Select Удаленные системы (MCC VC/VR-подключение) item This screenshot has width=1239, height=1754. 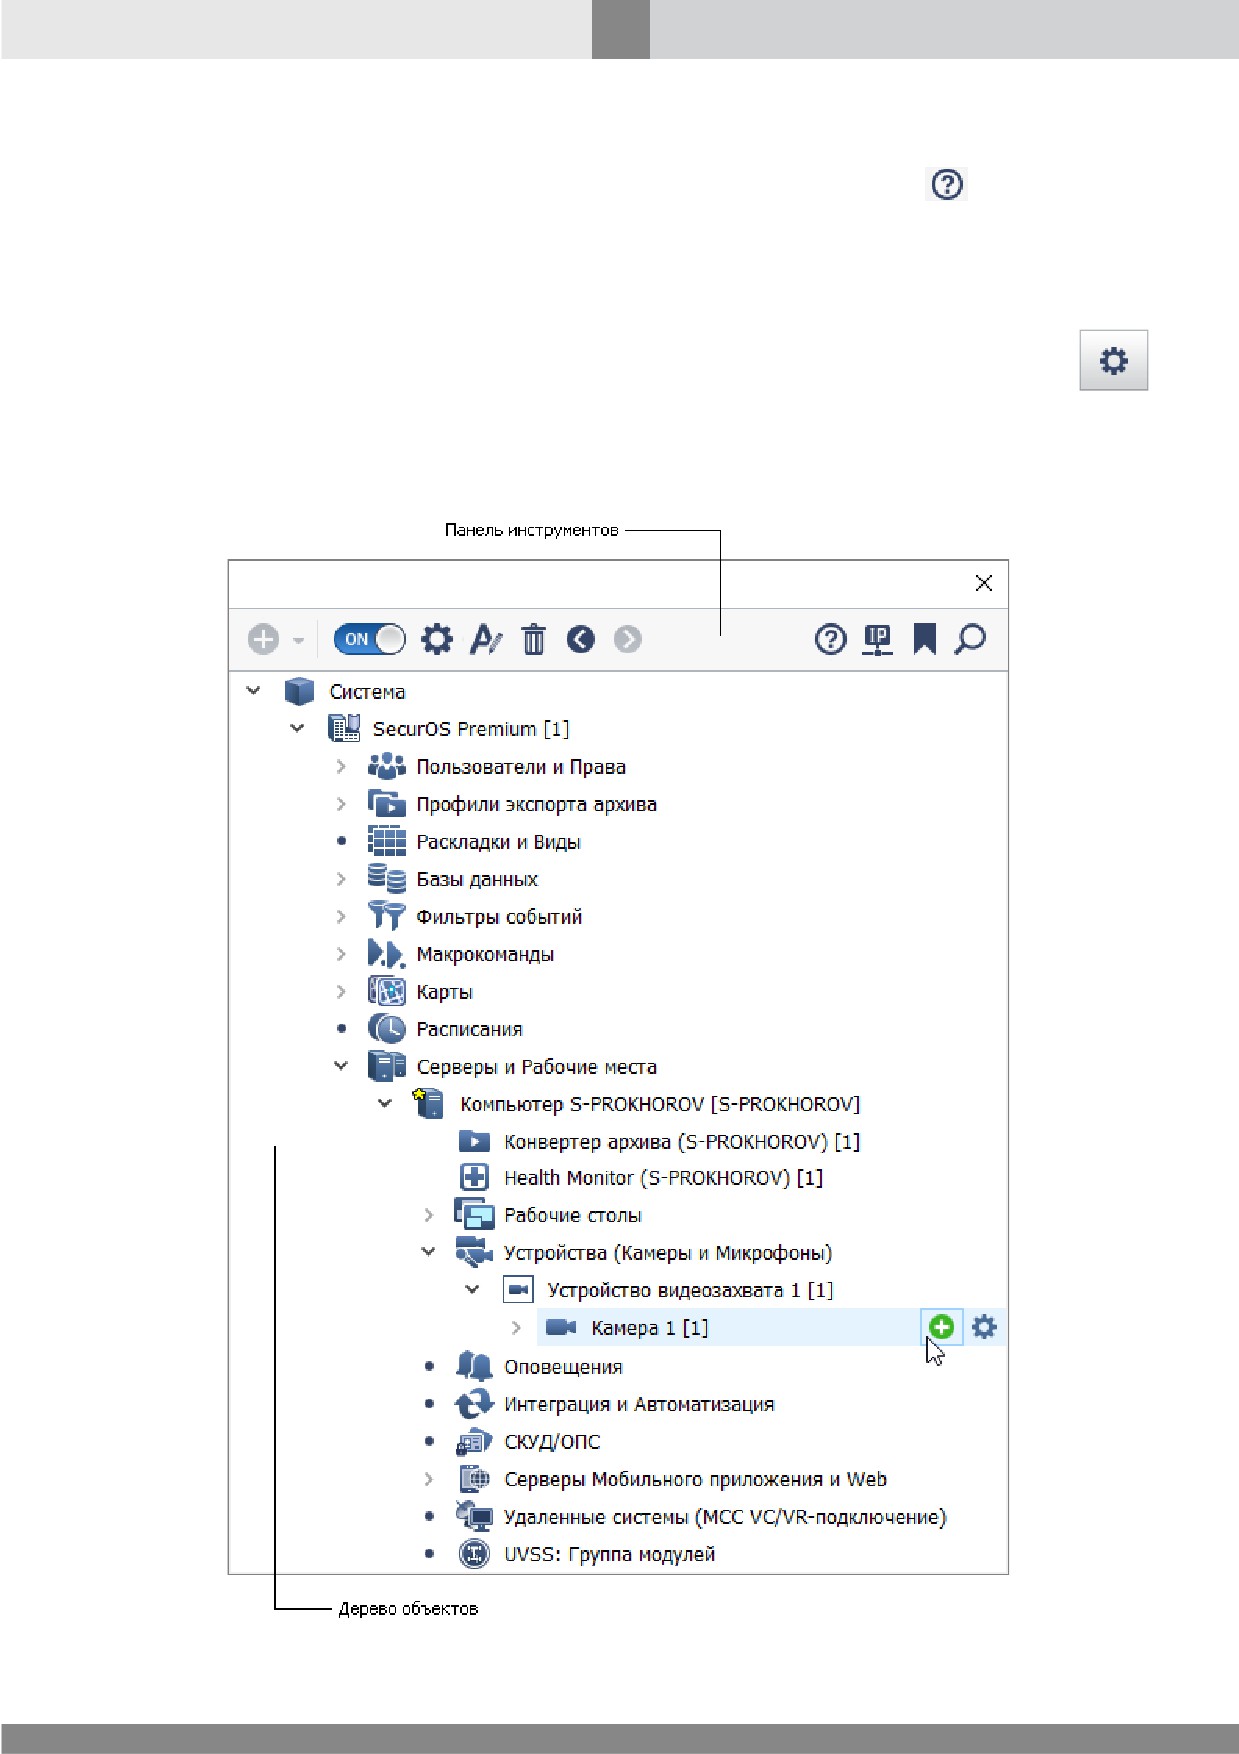coord(725,1517)
